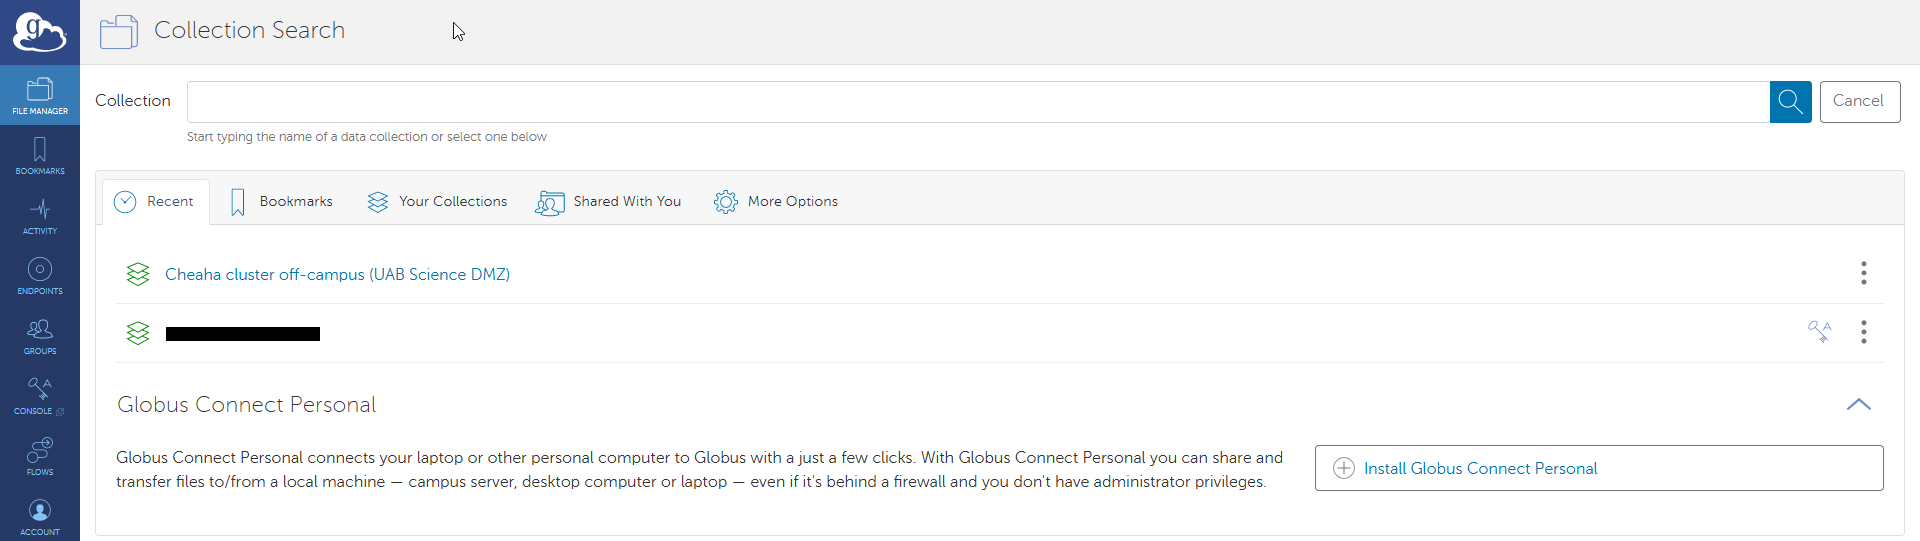Go to Activity in the sidebar
1920x541 pixels.
pos(40,215)
